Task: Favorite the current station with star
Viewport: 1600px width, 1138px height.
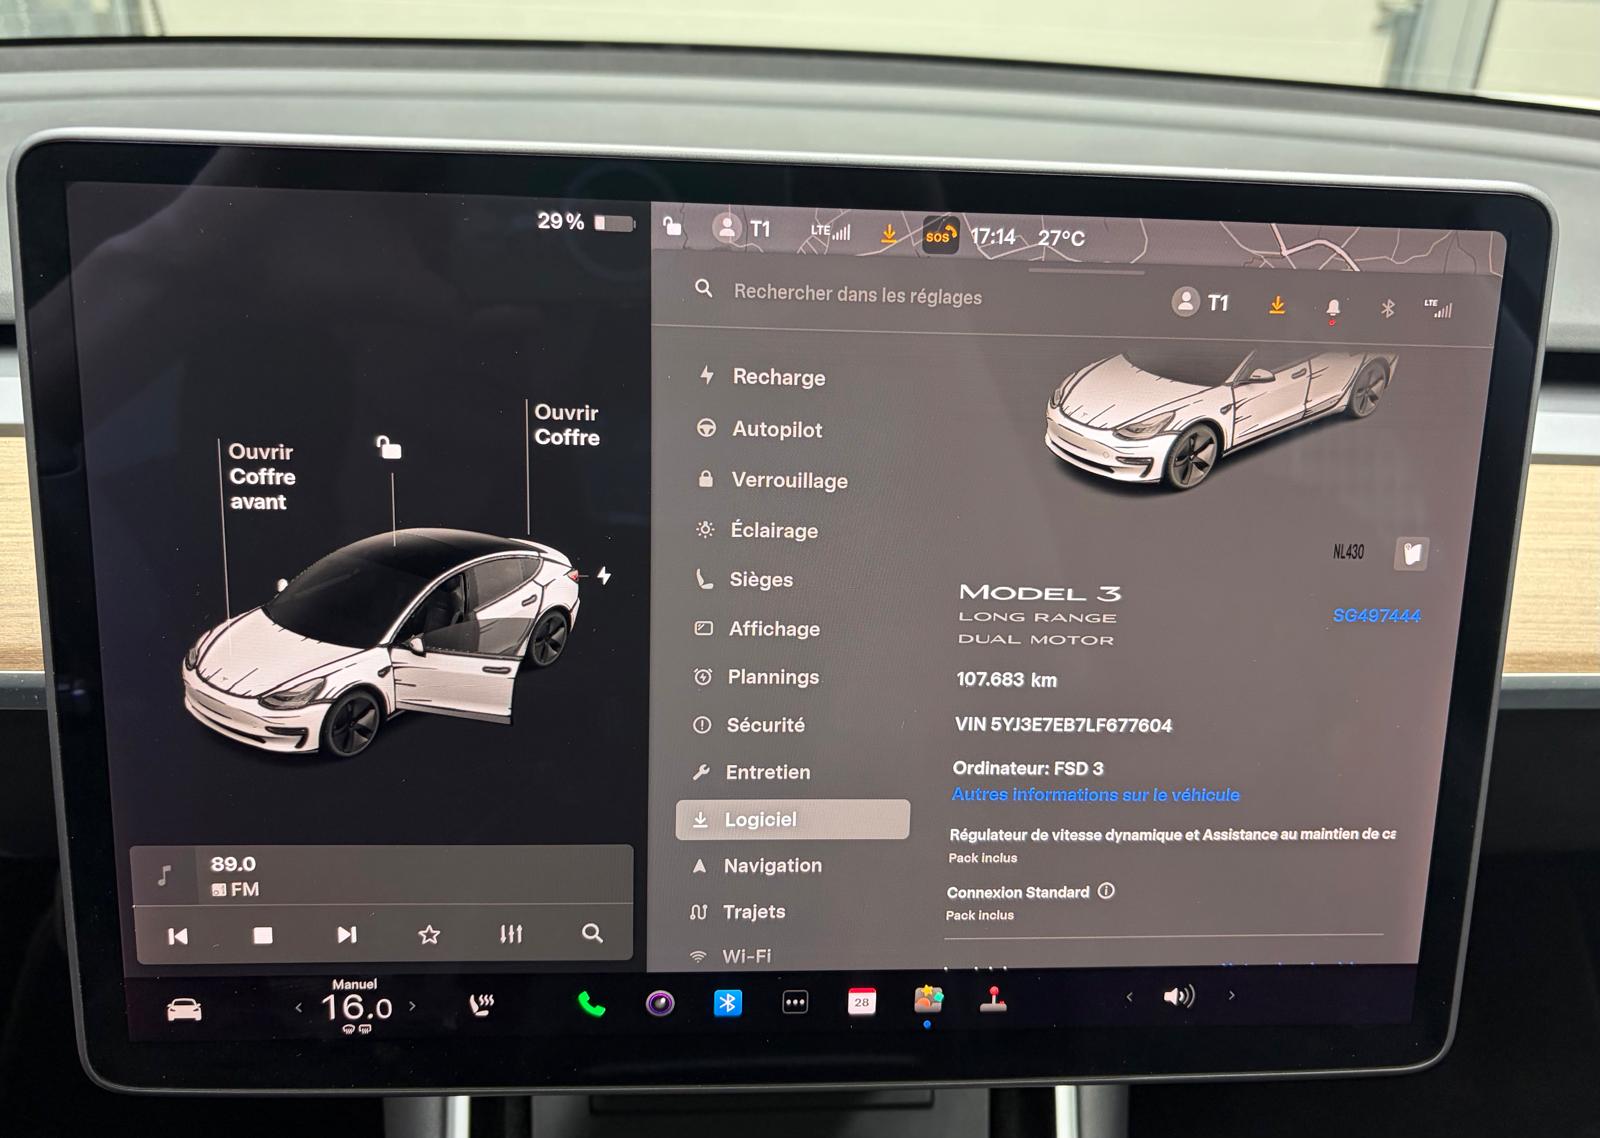Action: 429,934
